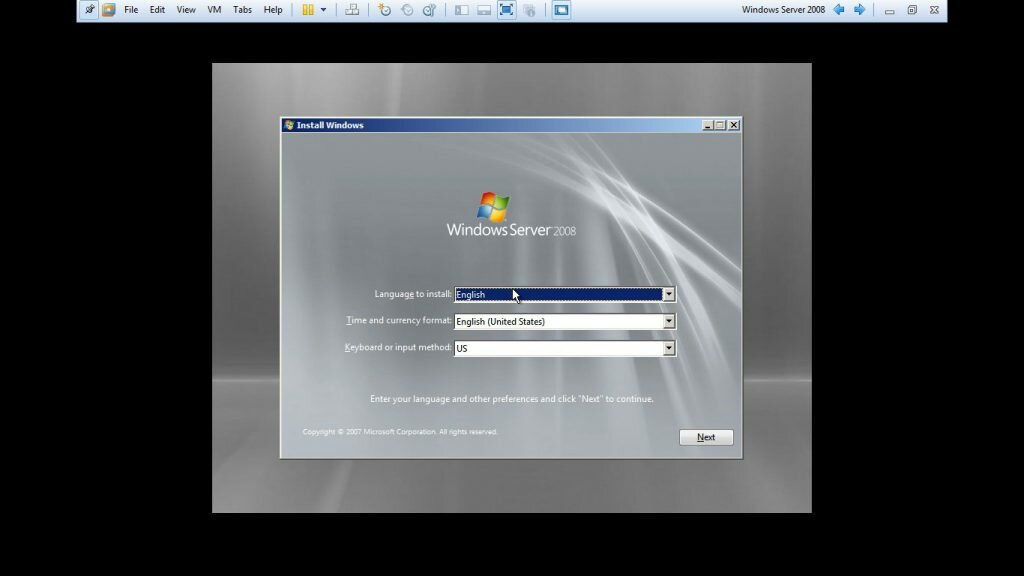
Task: Toggle full screen mode icon
Action: click(506, 10)
